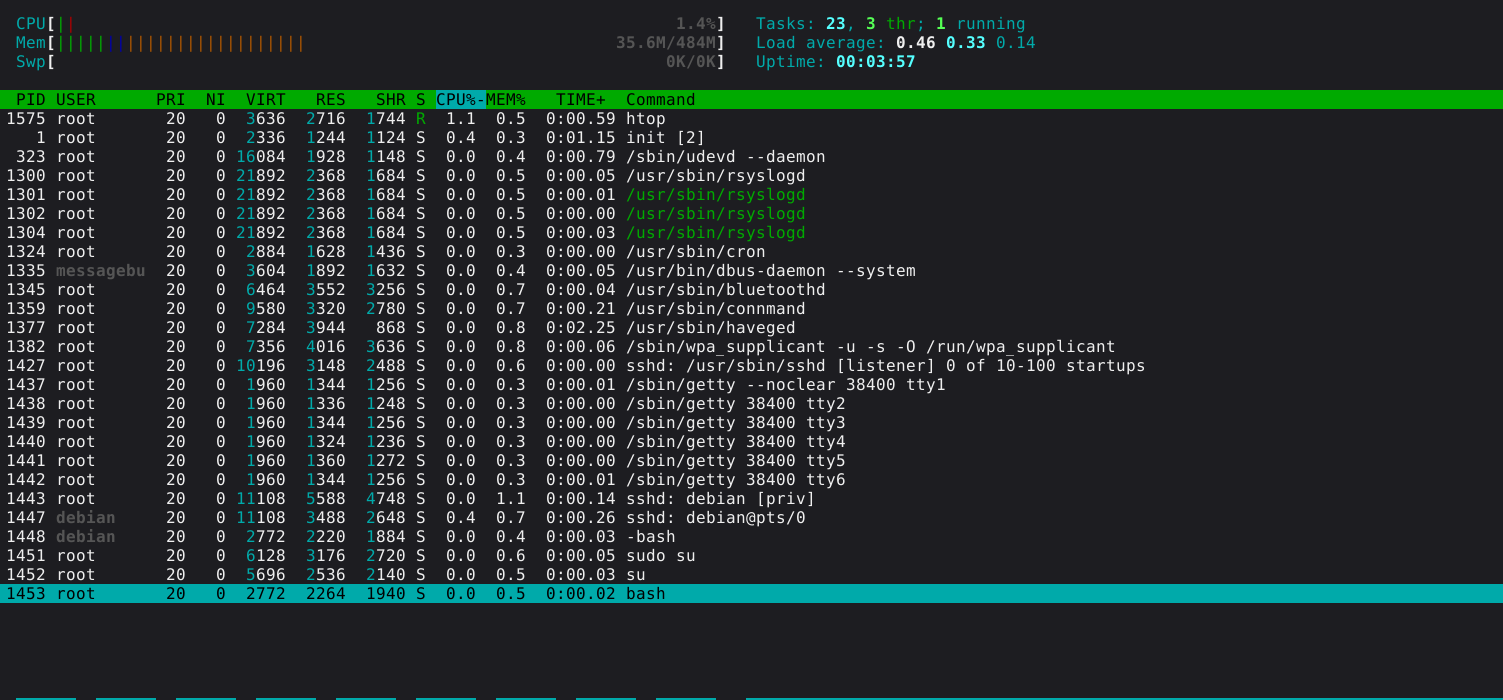Sort processes by the PID column header
This screenshot has height=700, width=1503.
coord(30,100)
